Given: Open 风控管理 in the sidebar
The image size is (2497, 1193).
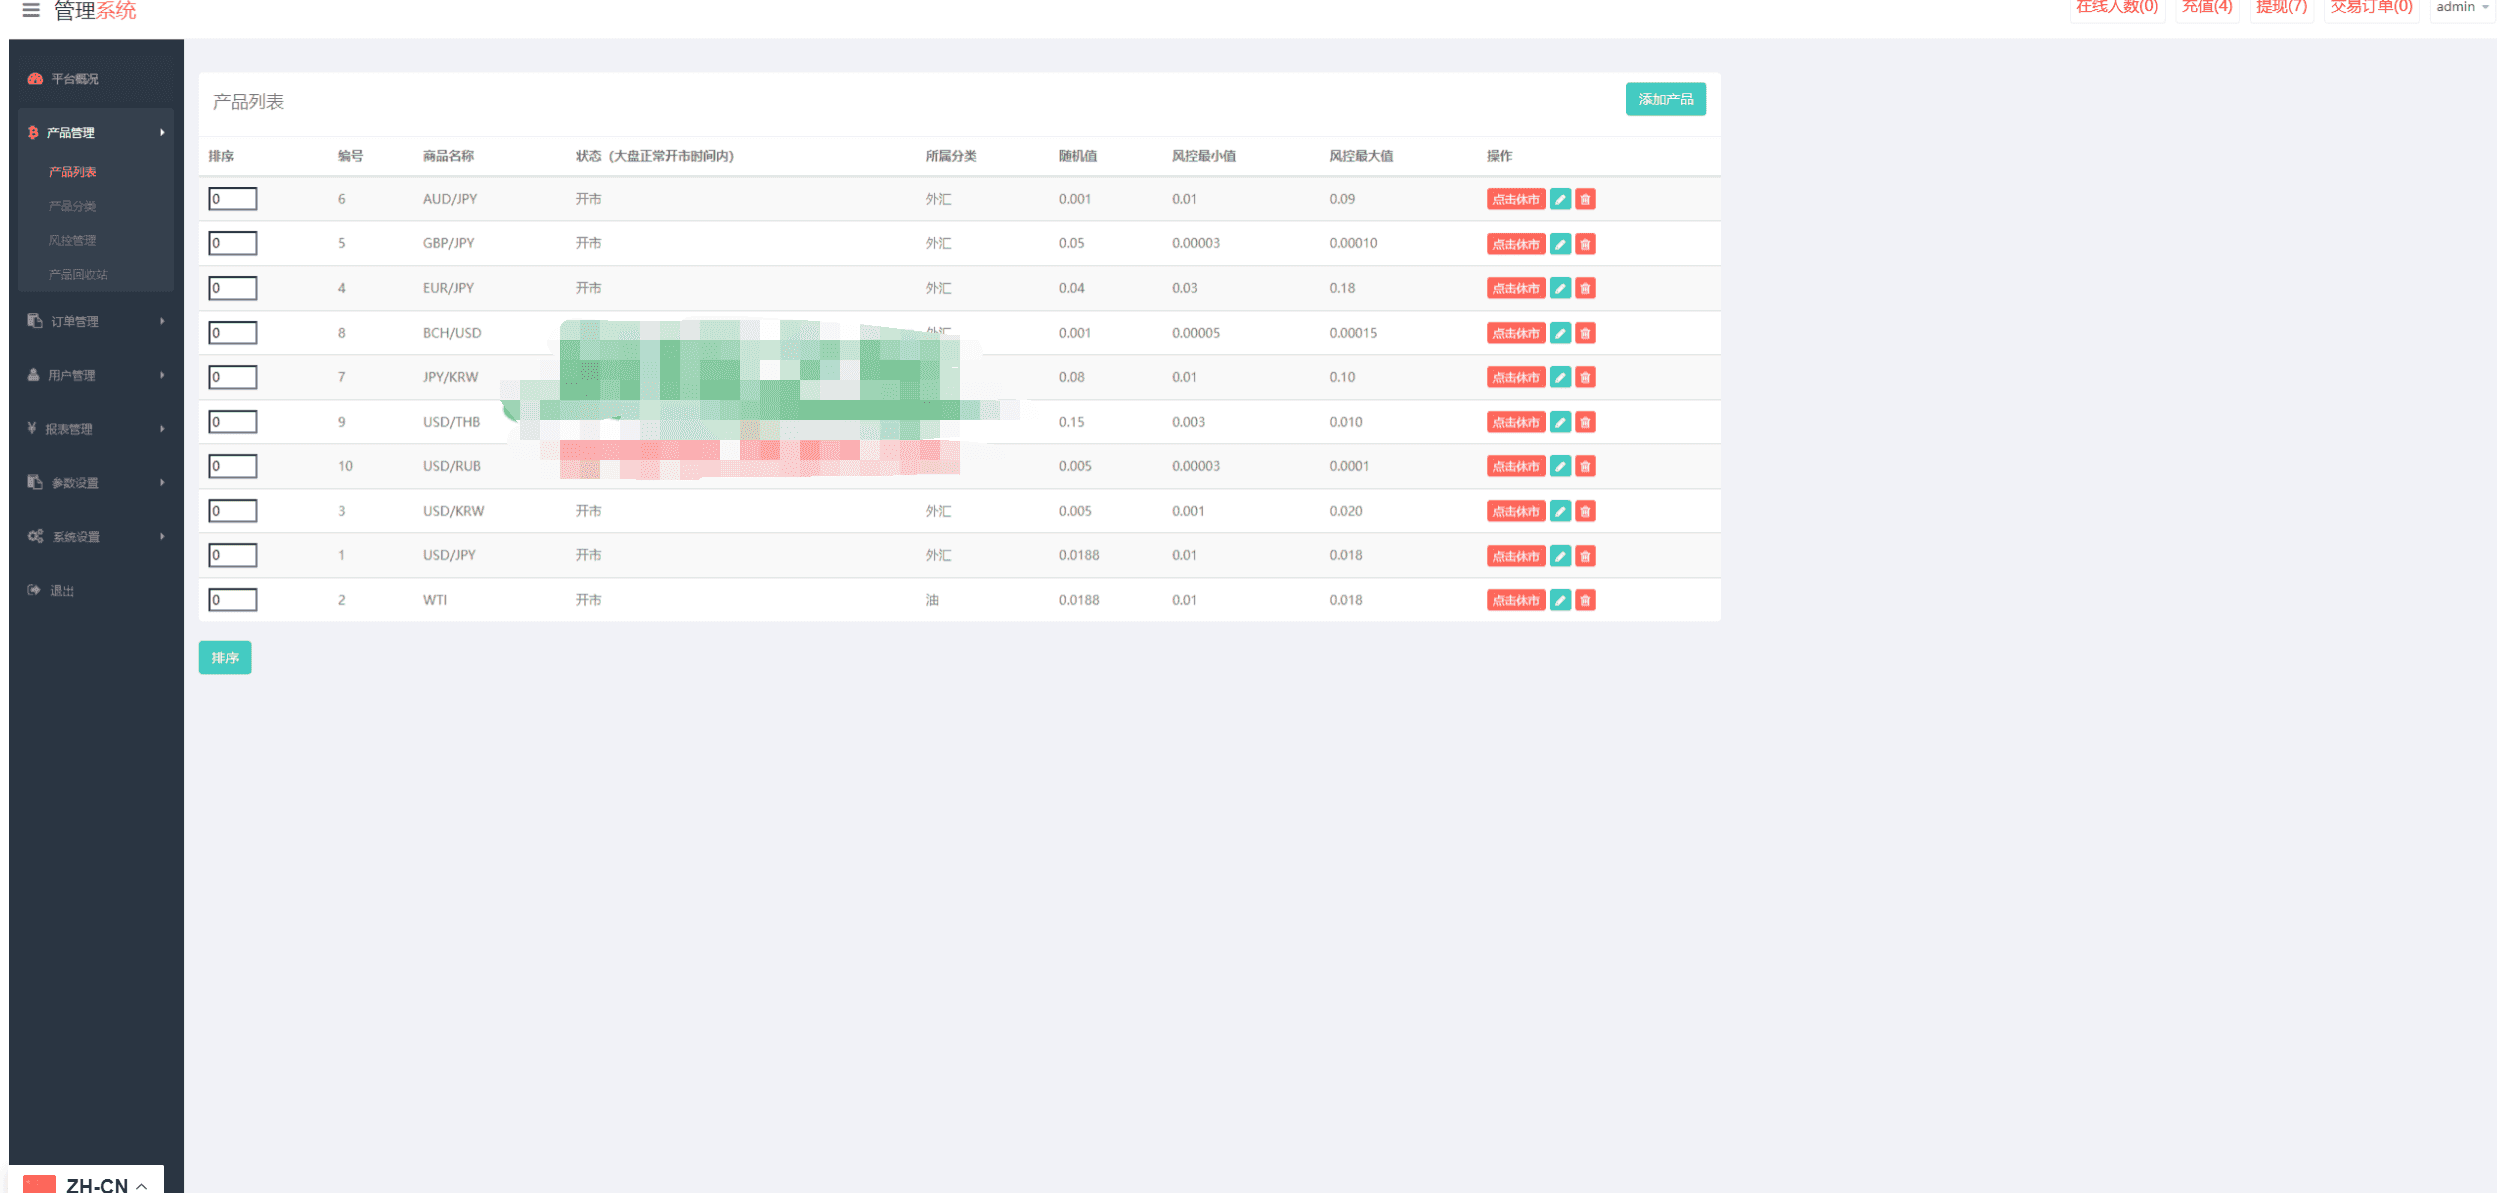Looking at the screenshot, I should pyautogui.click(x=73, y=240).
